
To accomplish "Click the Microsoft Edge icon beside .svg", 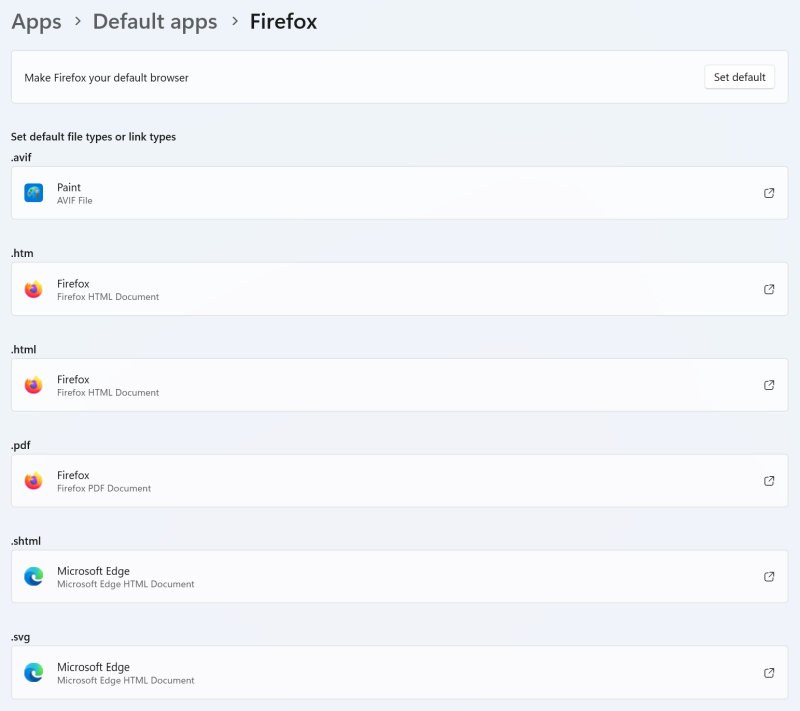I will [x=33, y=673].
